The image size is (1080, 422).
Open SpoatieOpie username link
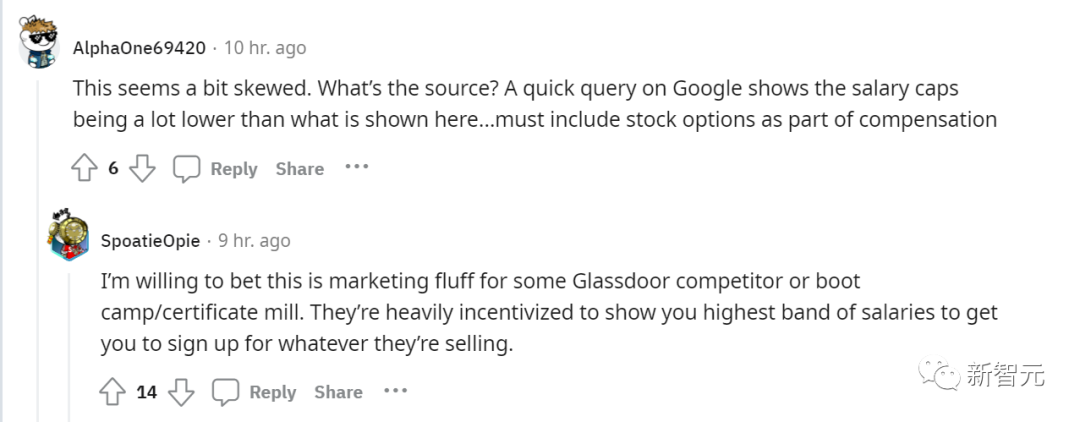coord(150,241)
